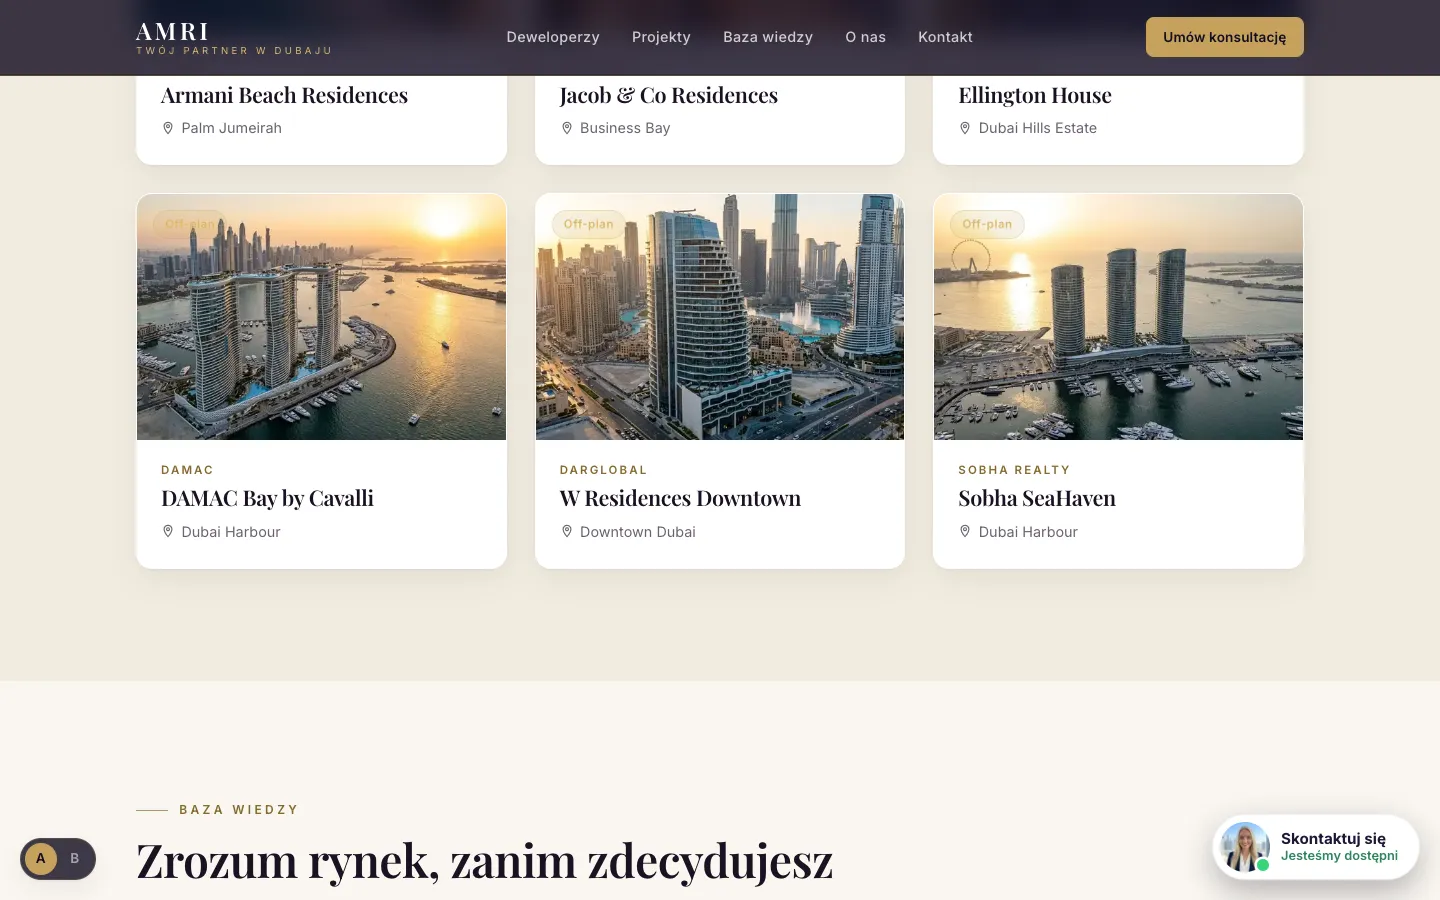
Task: Click Off-plan badge on W Residences card
Action: pyautogui.click(x=588, y=224)
